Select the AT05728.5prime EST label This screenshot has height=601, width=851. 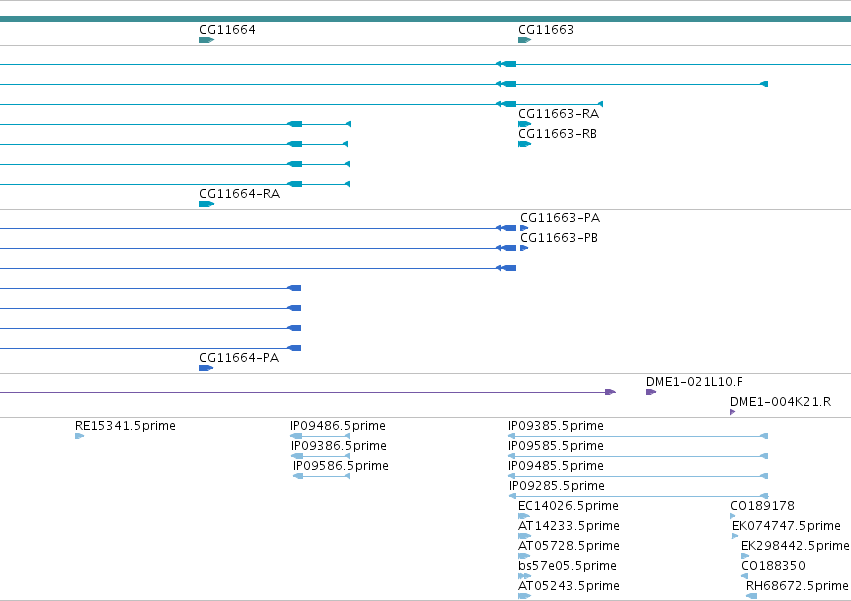click(569, 546)
